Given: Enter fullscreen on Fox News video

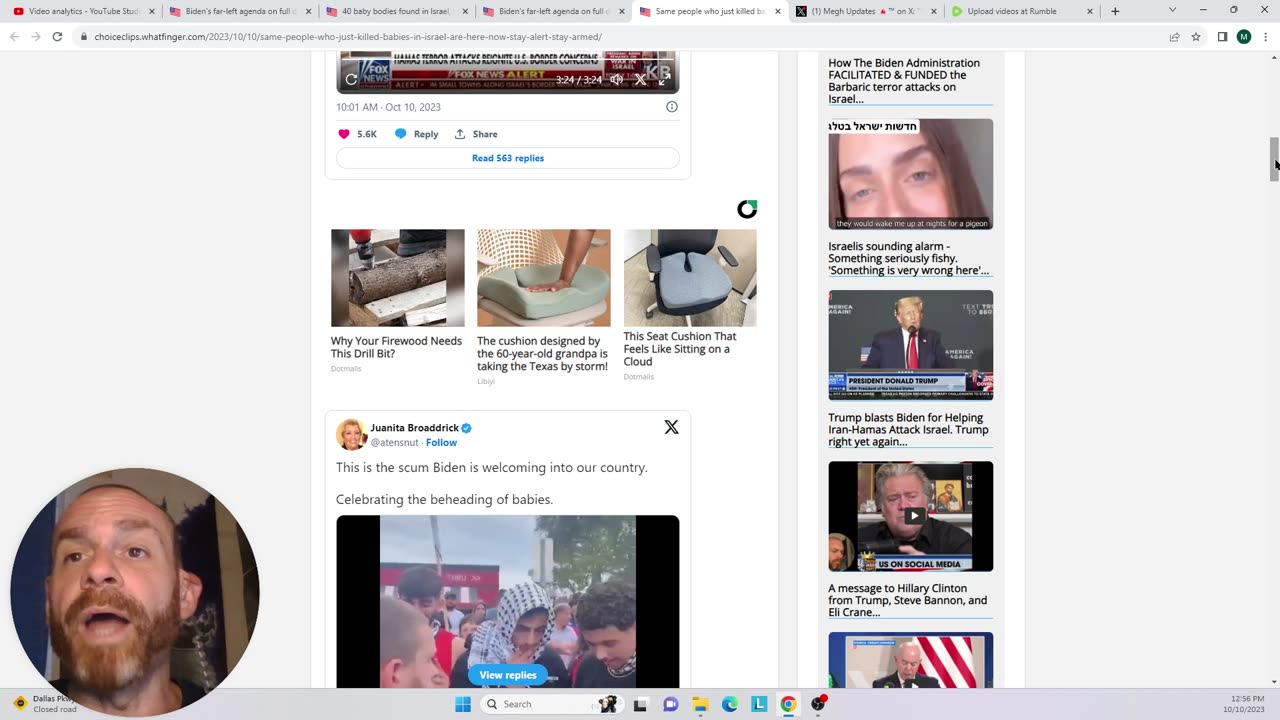Looking at the screenshot, I should point(664,79).
